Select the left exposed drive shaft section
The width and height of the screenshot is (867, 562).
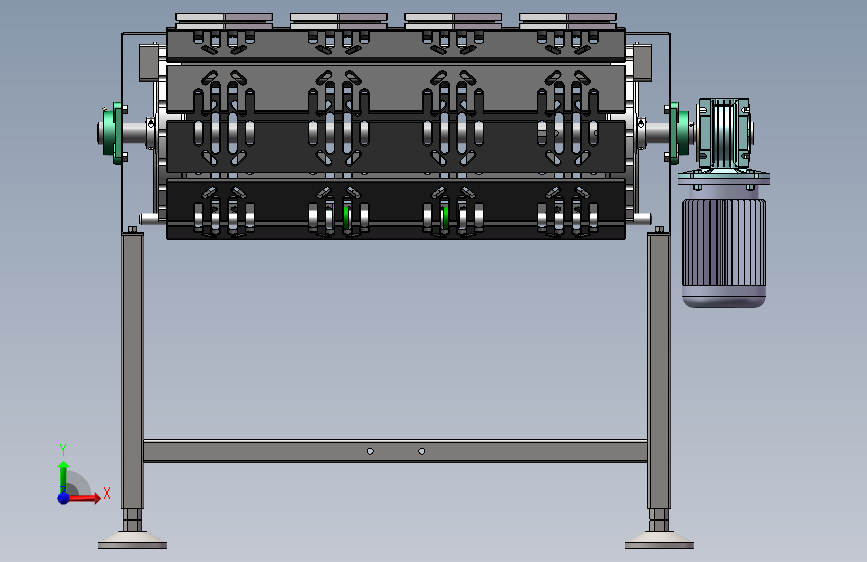pos(134,133)
